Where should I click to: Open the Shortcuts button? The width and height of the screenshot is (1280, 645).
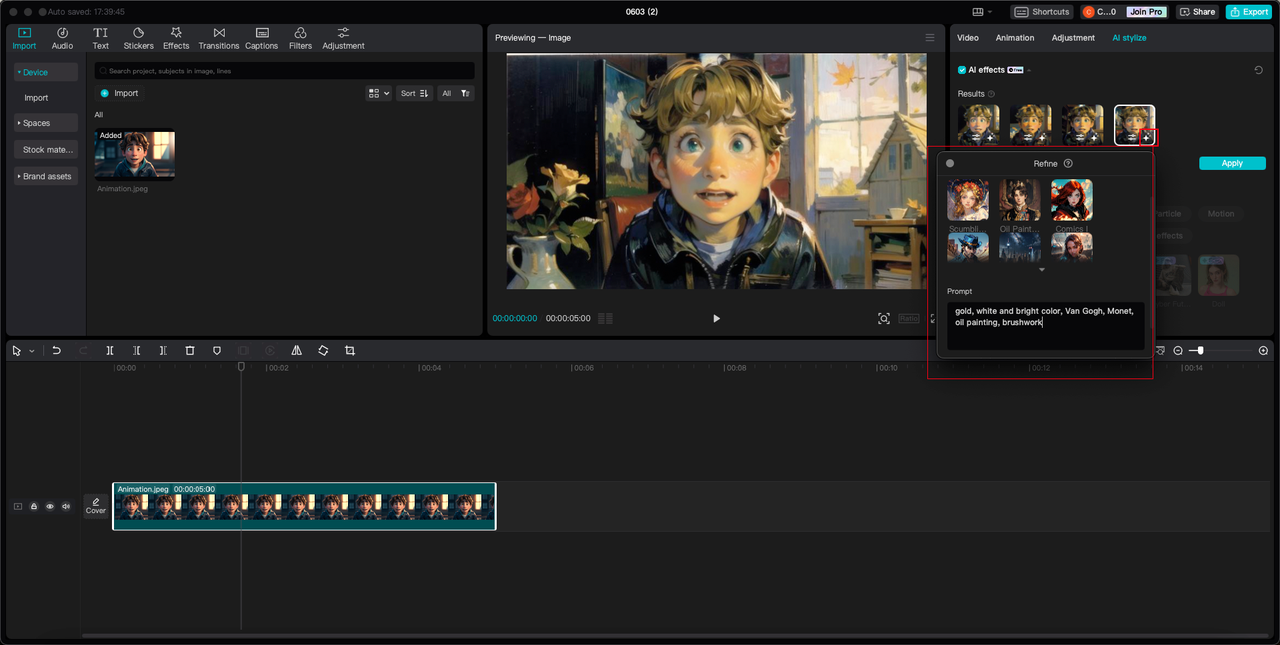coord(1041,12)
